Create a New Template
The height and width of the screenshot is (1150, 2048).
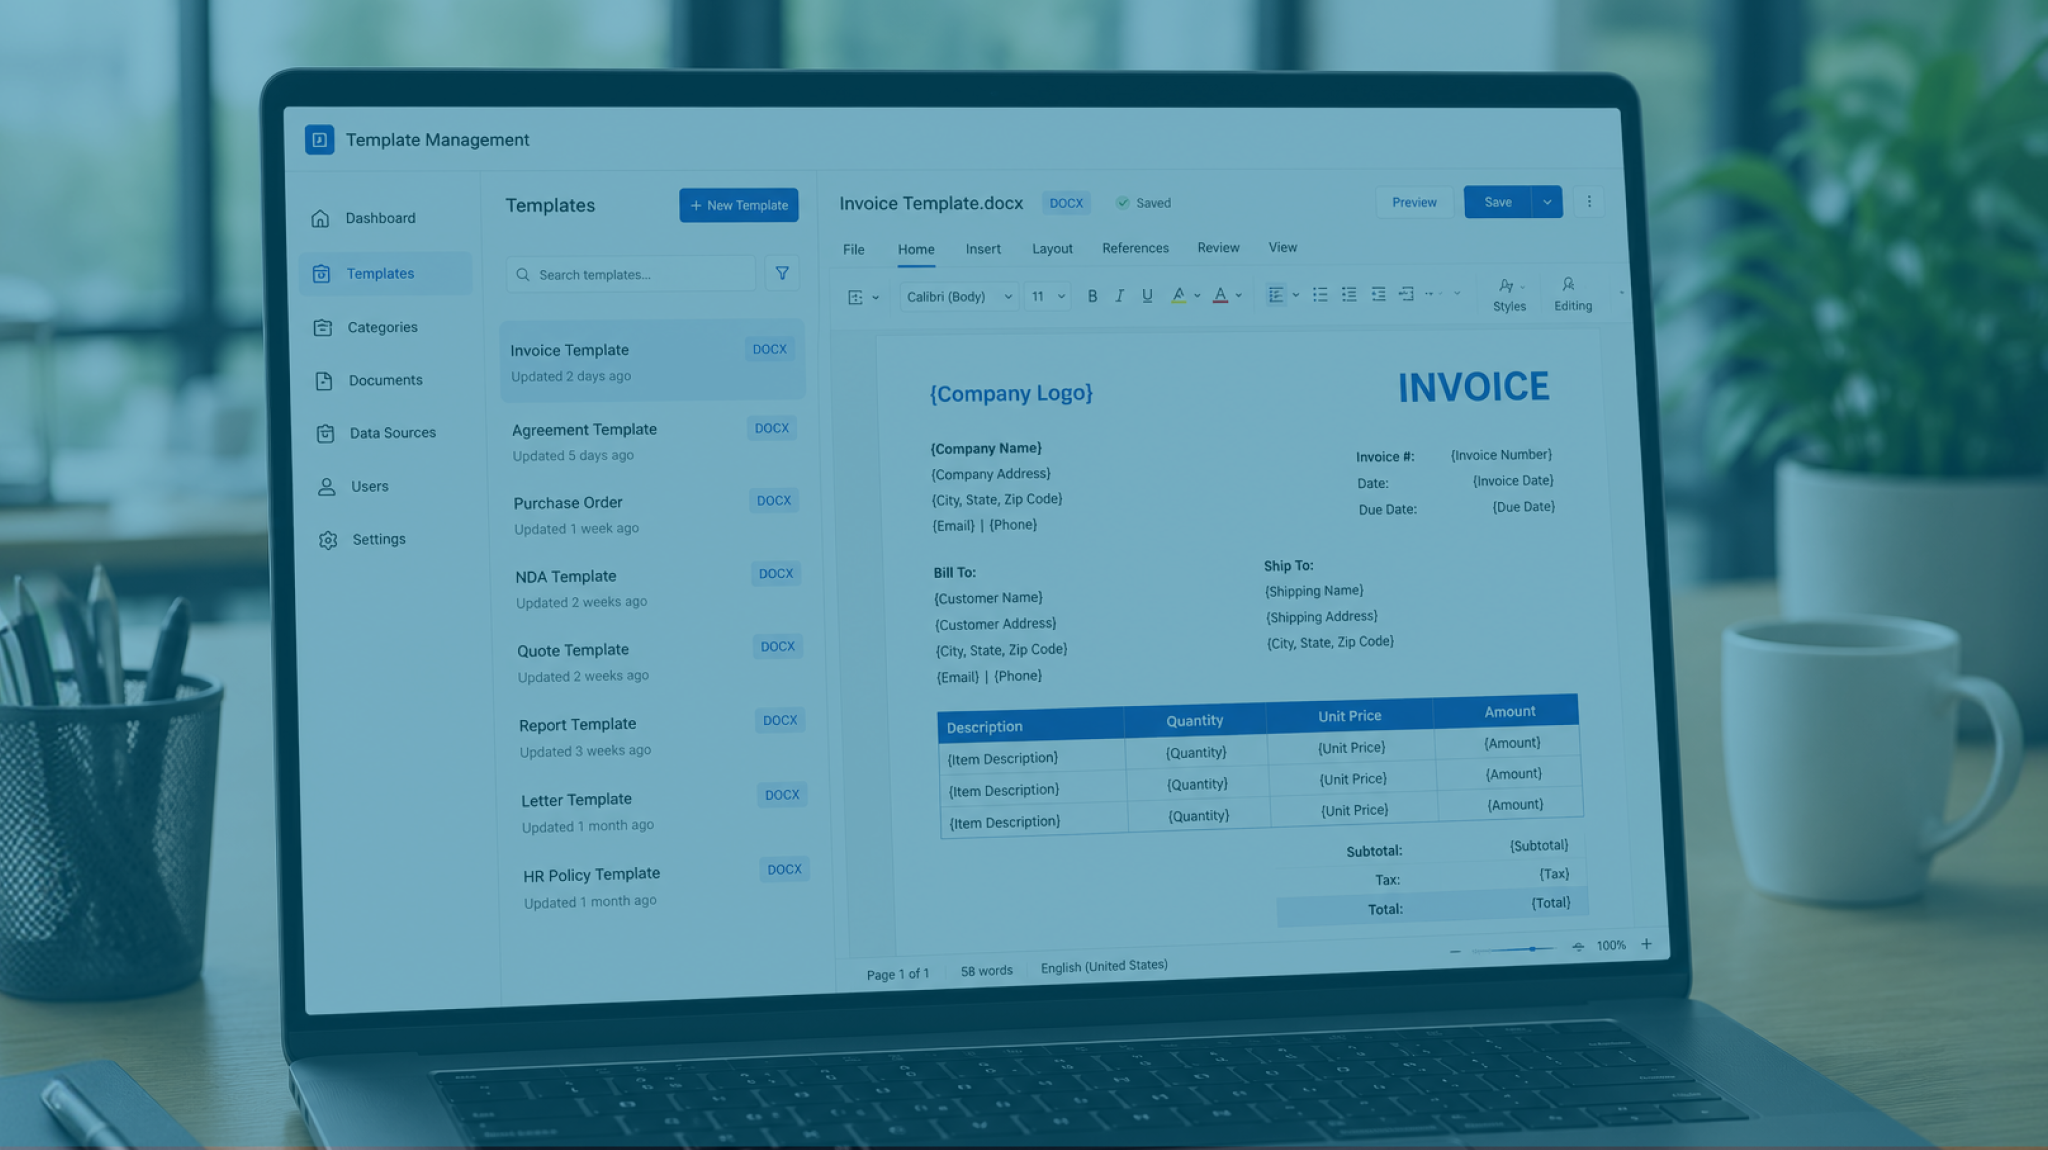739,205
